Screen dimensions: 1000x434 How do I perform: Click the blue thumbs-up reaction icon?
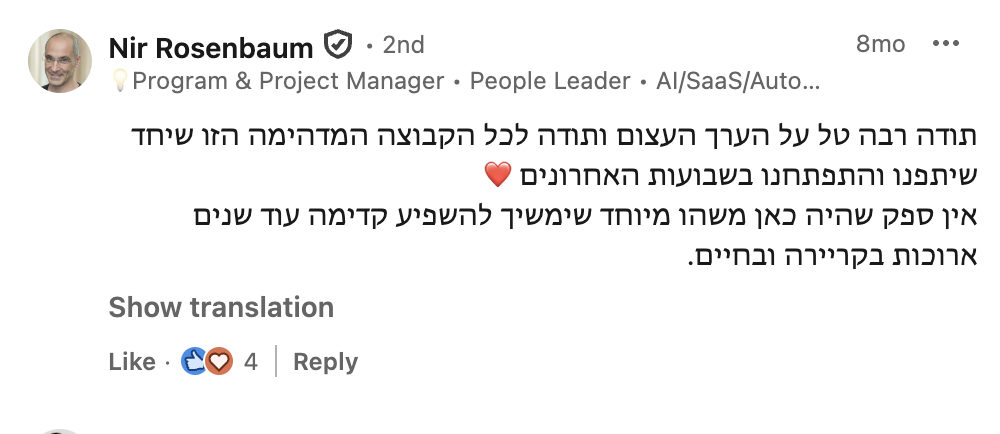click(194, 362)
